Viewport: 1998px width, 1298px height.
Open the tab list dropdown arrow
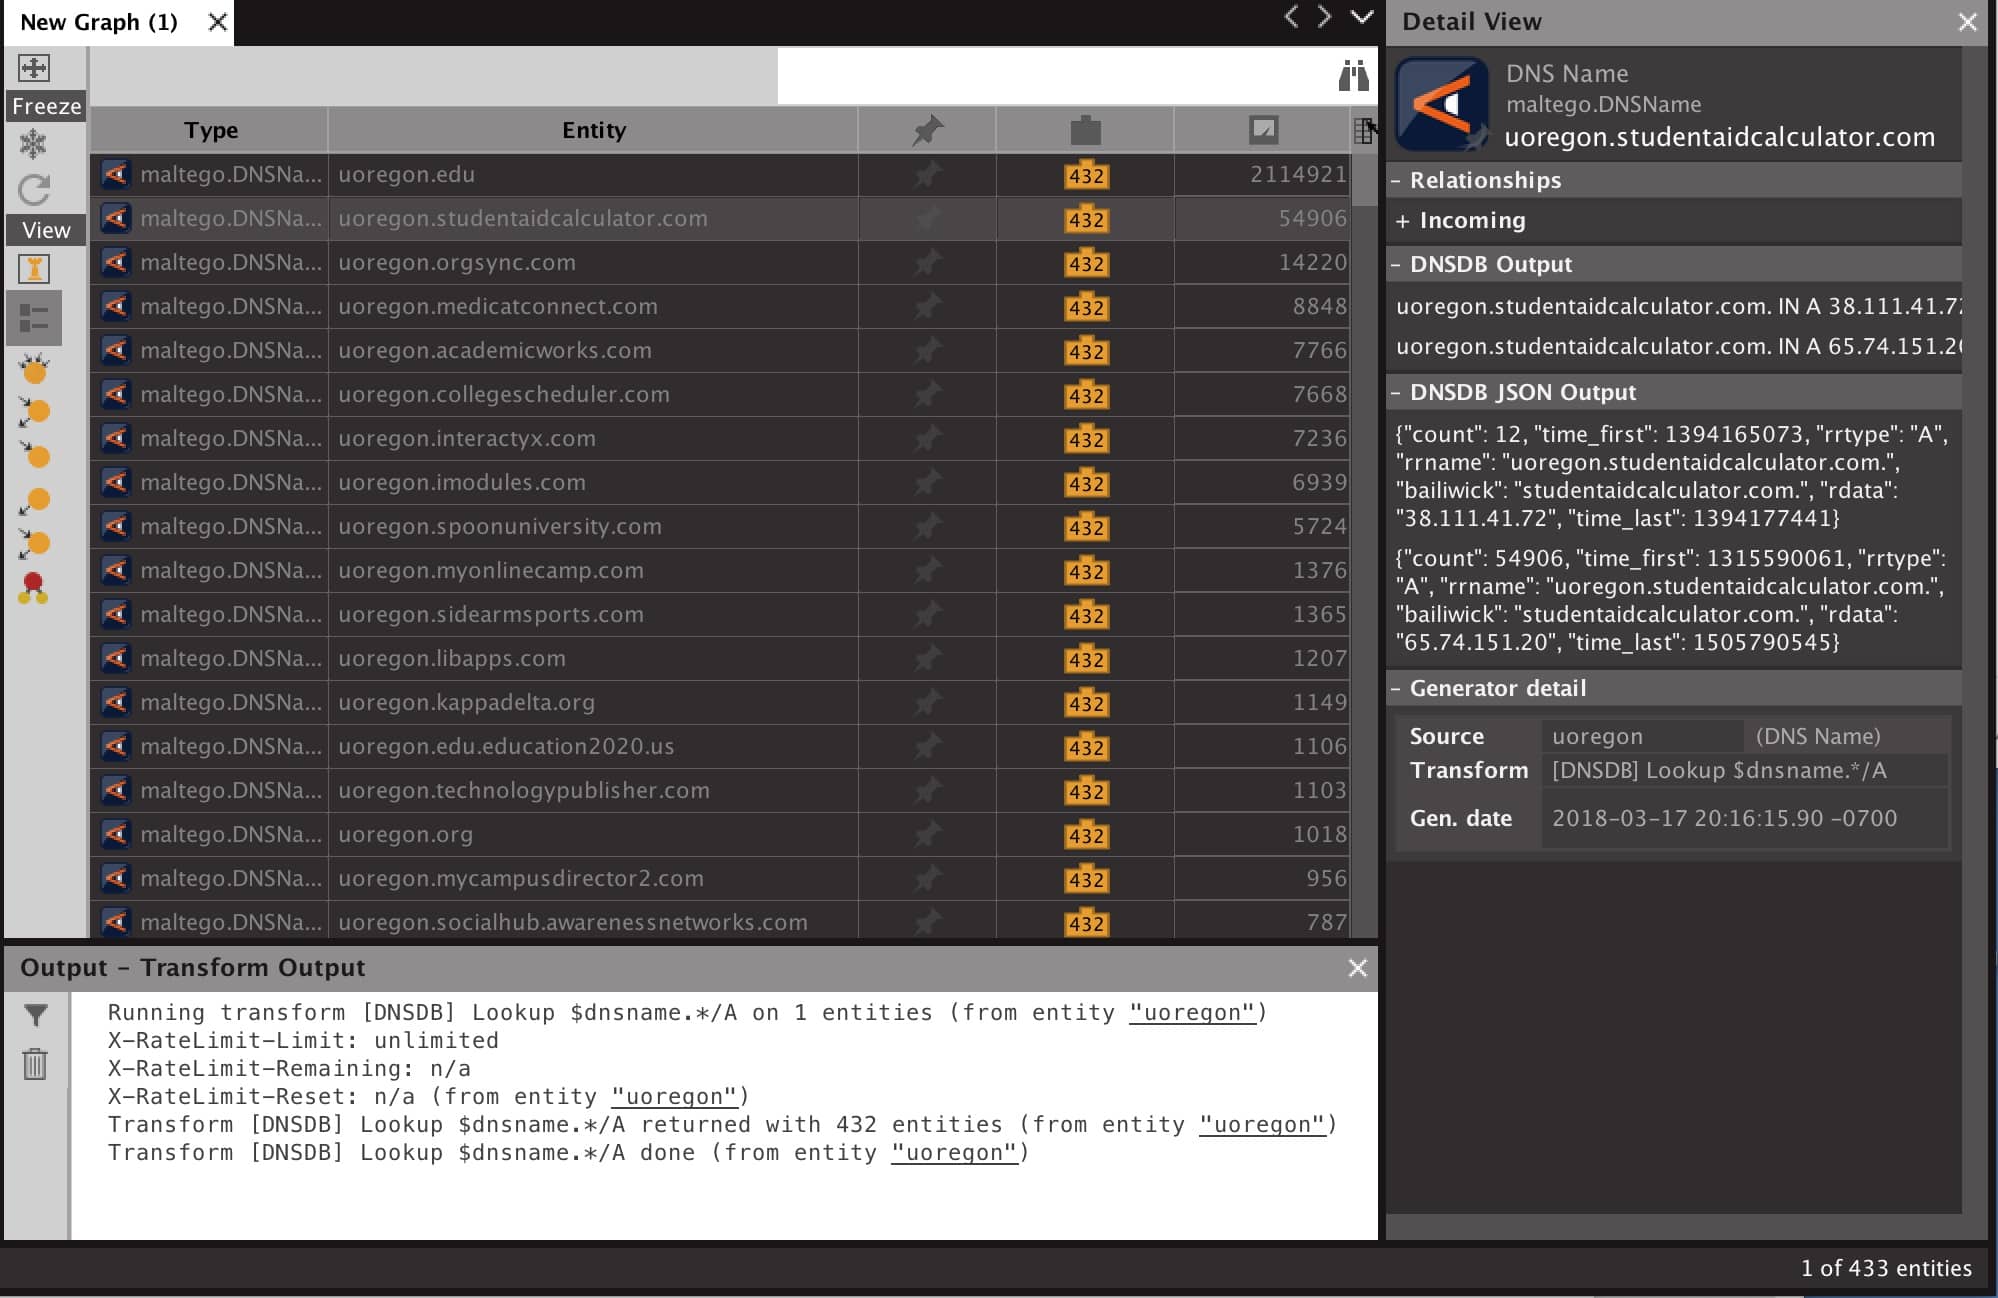1362,17
